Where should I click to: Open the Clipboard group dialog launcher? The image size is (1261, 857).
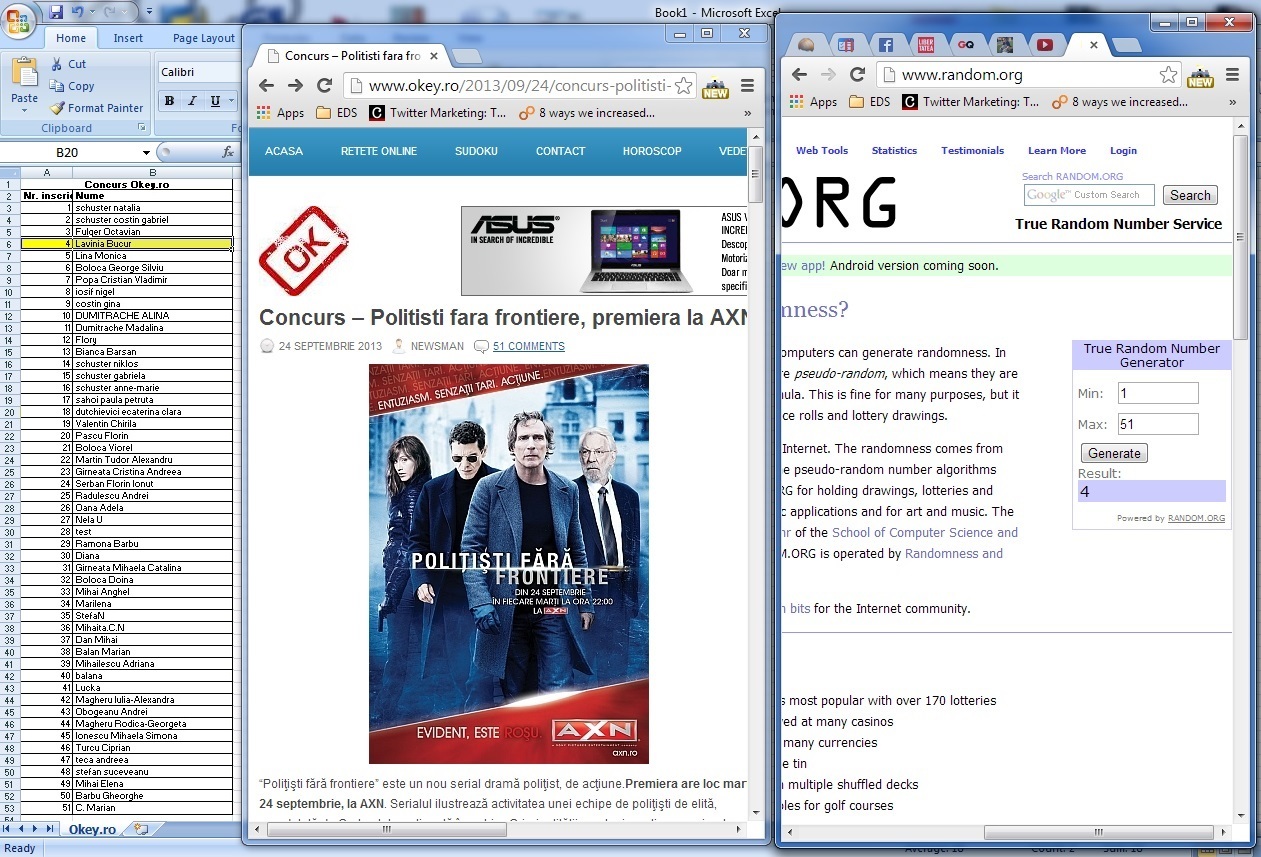[141, 128]
